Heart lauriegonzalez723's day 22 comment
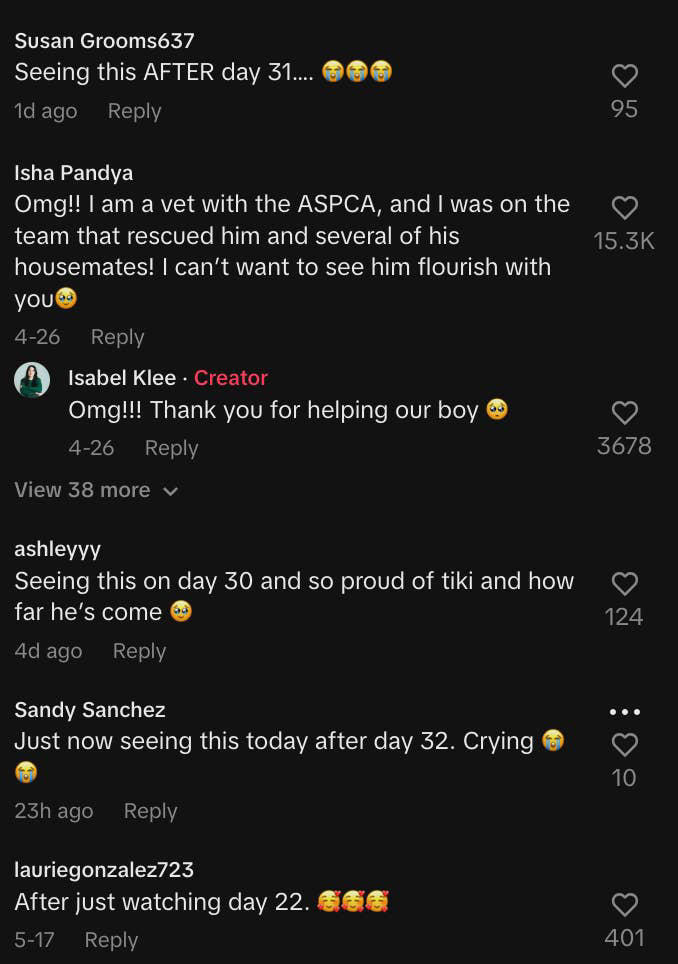The image size is (678, 964). coord(624,905)
